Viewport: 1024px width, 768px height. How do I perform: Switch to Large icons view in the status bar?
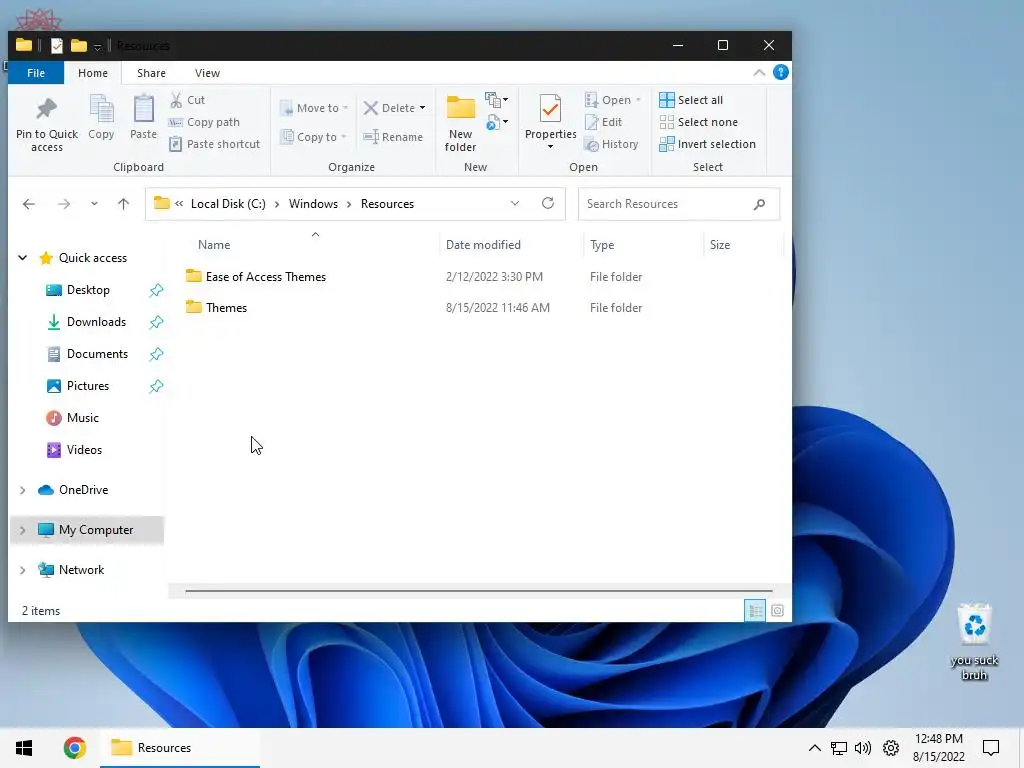coord(777,611)
